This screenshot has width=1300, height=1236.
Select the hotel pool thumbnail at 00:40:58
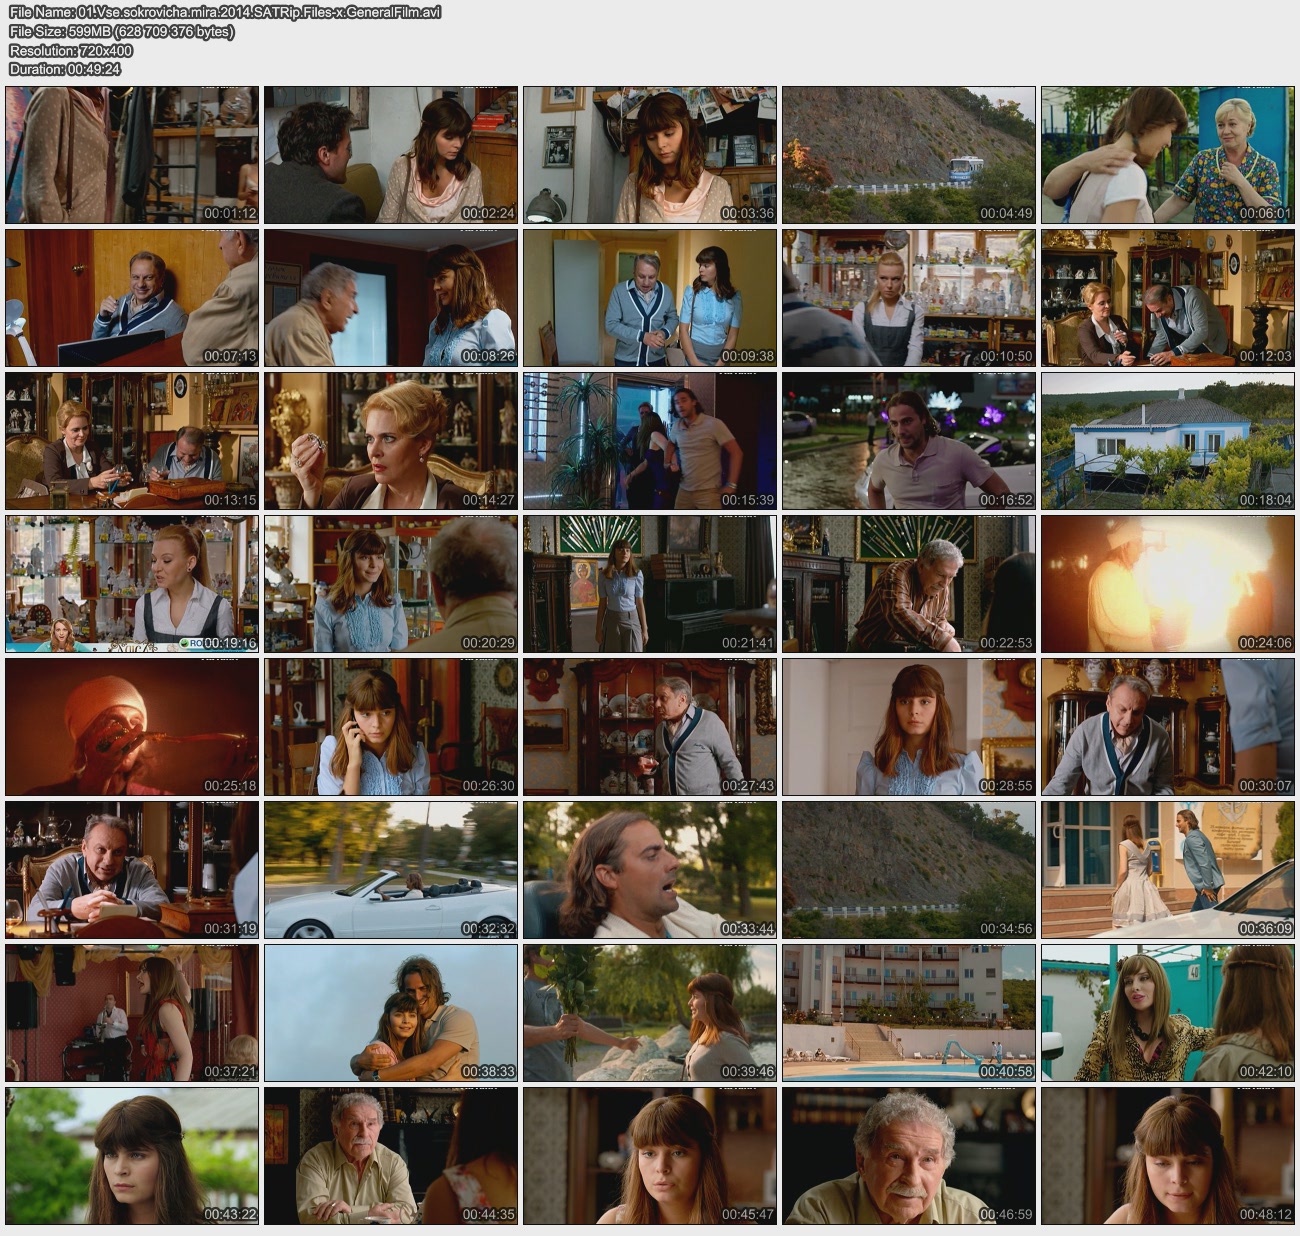tap(908, 1013)
